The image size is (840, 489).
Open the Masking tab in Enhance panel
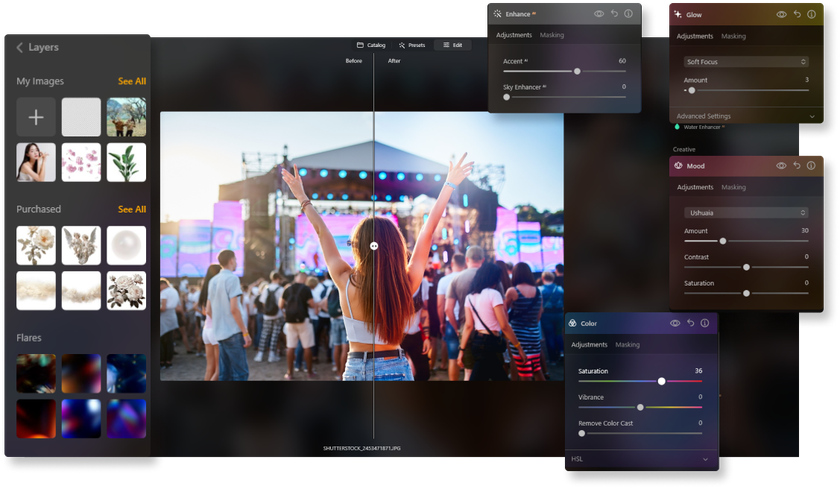(x=552, y=35)
